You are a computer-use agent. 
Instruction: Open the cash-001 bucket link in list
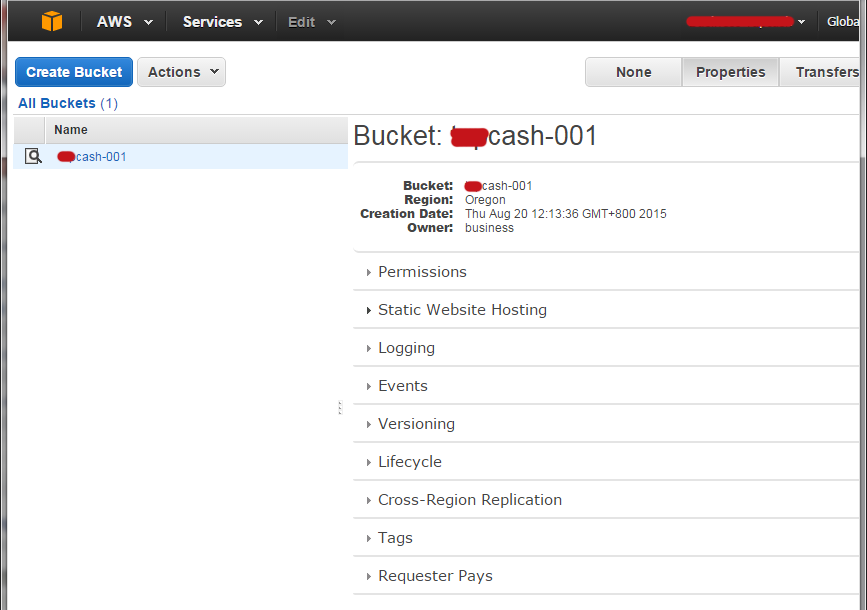[x=92, y=157]
